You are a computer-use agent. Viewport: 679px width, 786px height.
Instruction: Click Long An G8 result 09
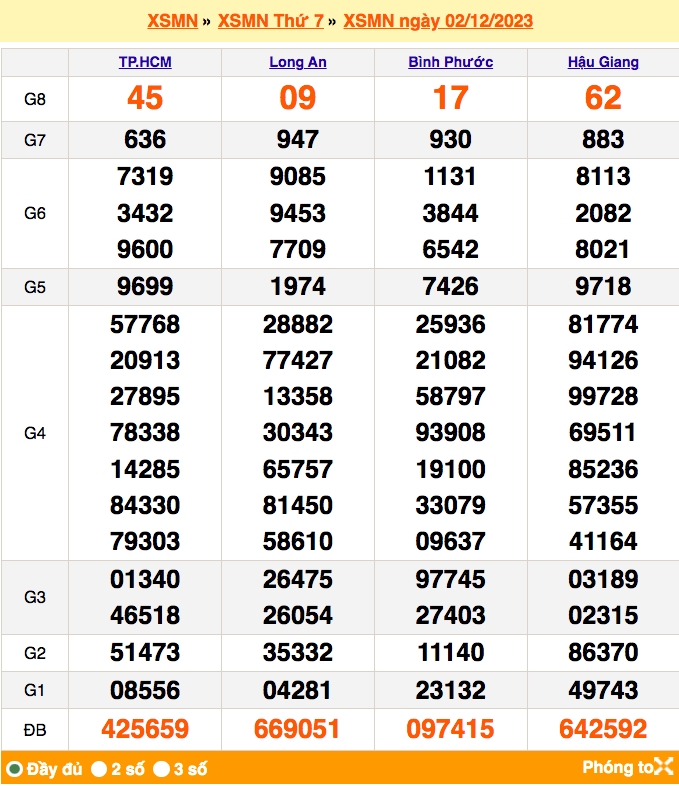[x=298, y=98]
